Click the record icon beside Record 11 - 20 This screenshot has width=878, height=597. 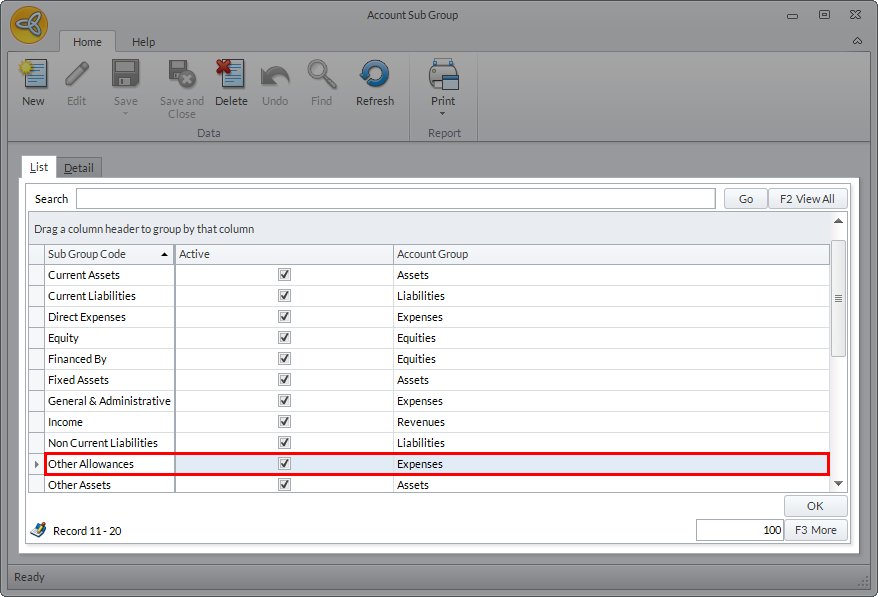point(38,530)
